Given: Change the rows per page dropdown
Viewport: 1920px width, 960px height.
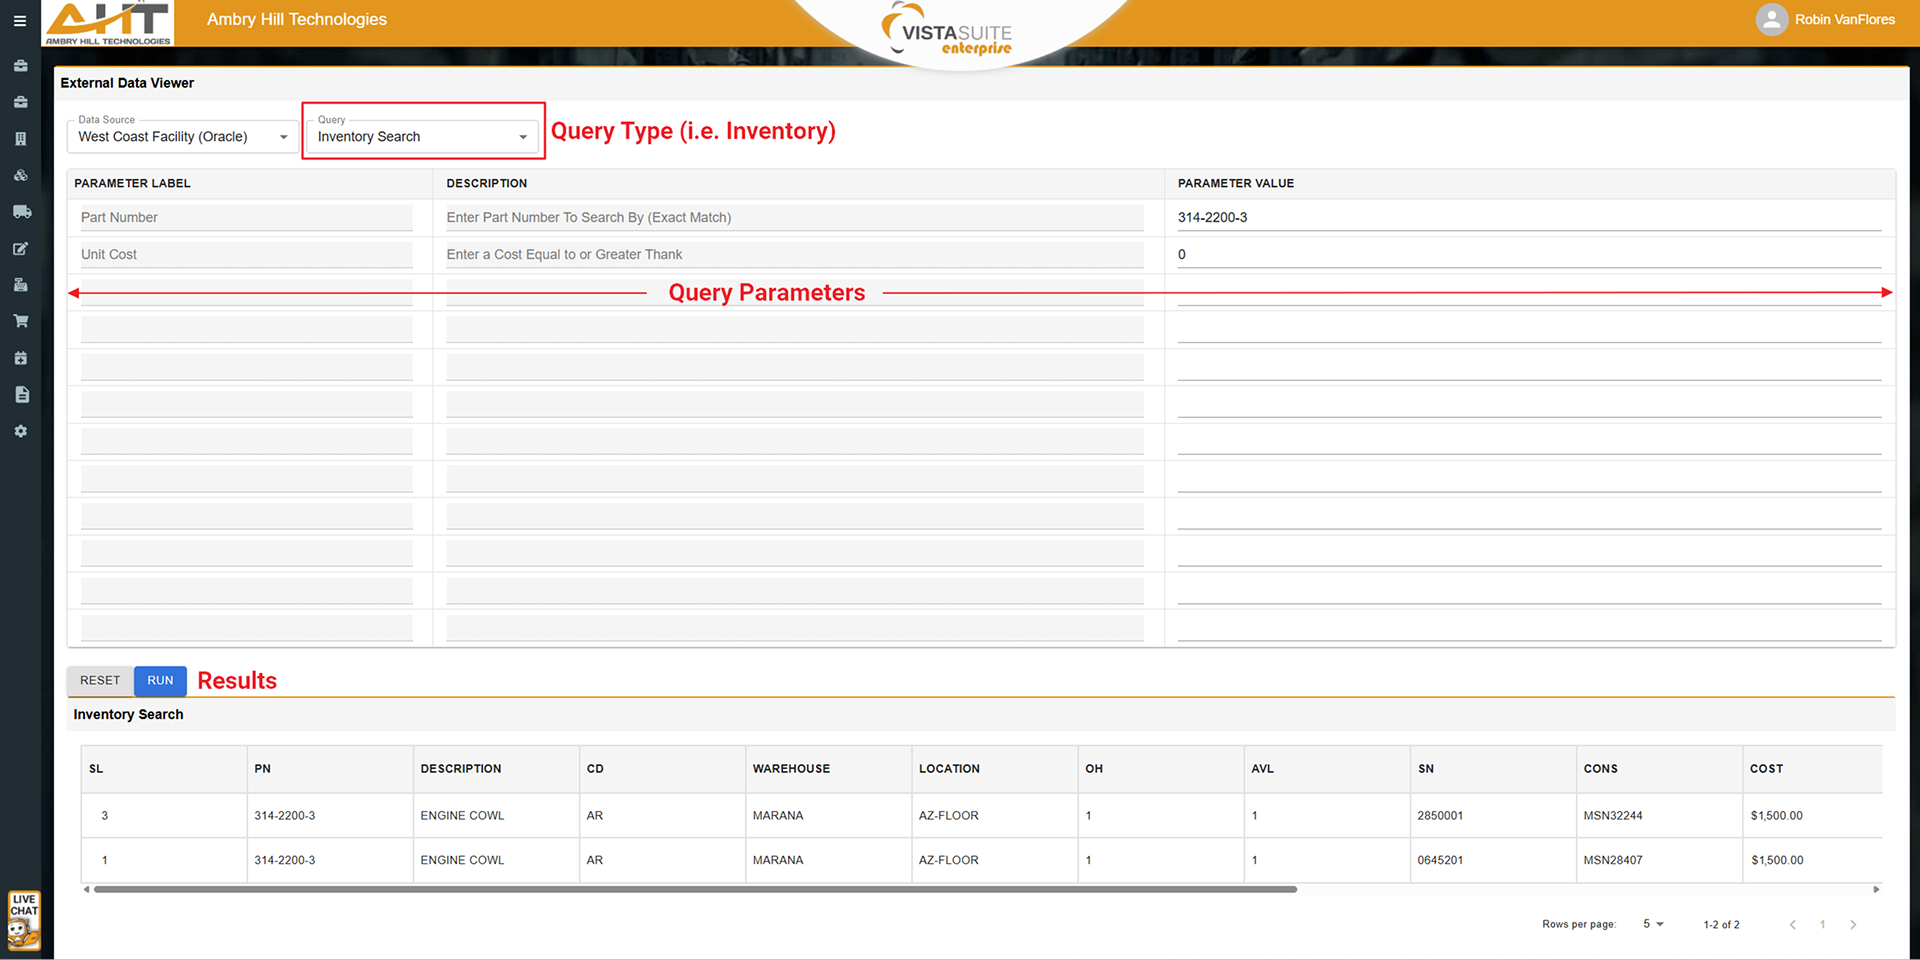Looking at the screenshot, I should pyautogui.click(x=1652, y=924).
